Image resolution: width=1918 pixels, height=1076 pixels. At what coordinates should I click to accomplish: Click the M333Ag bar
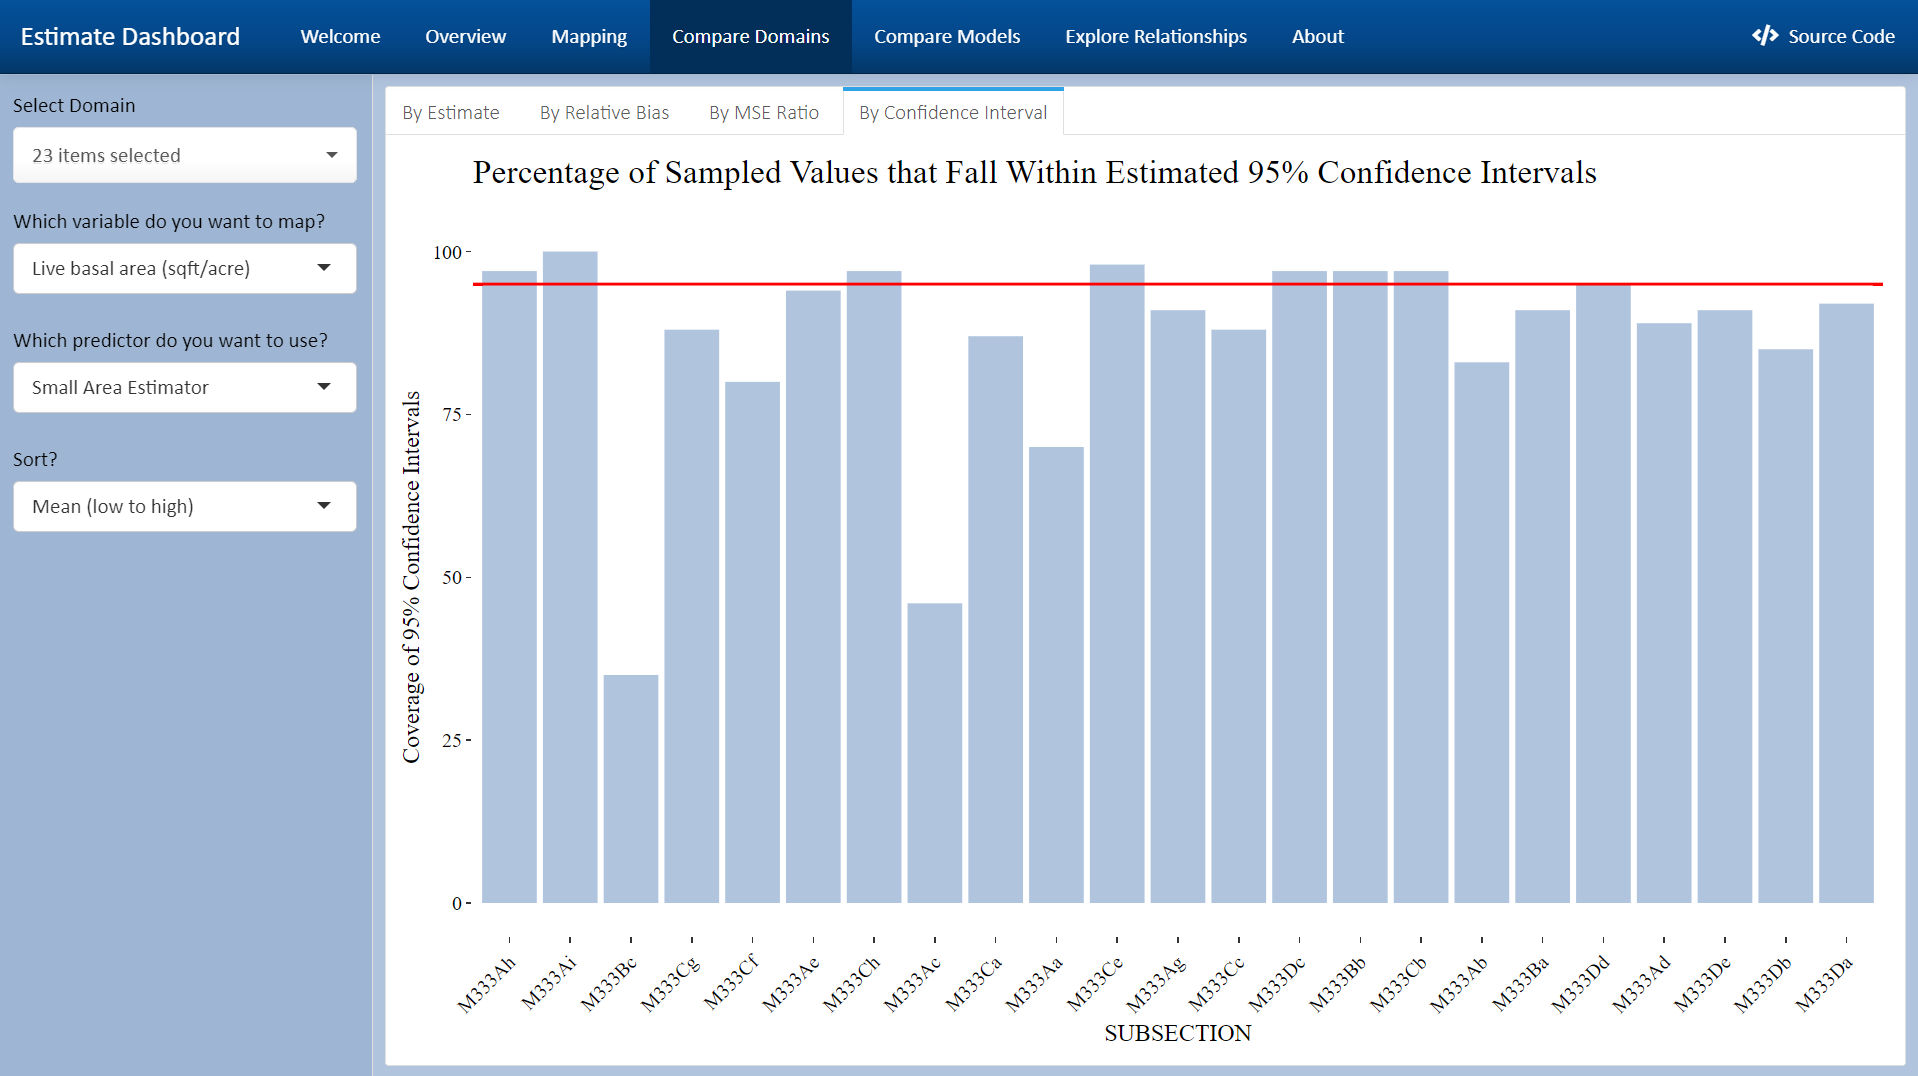[x=1178, y=607]
